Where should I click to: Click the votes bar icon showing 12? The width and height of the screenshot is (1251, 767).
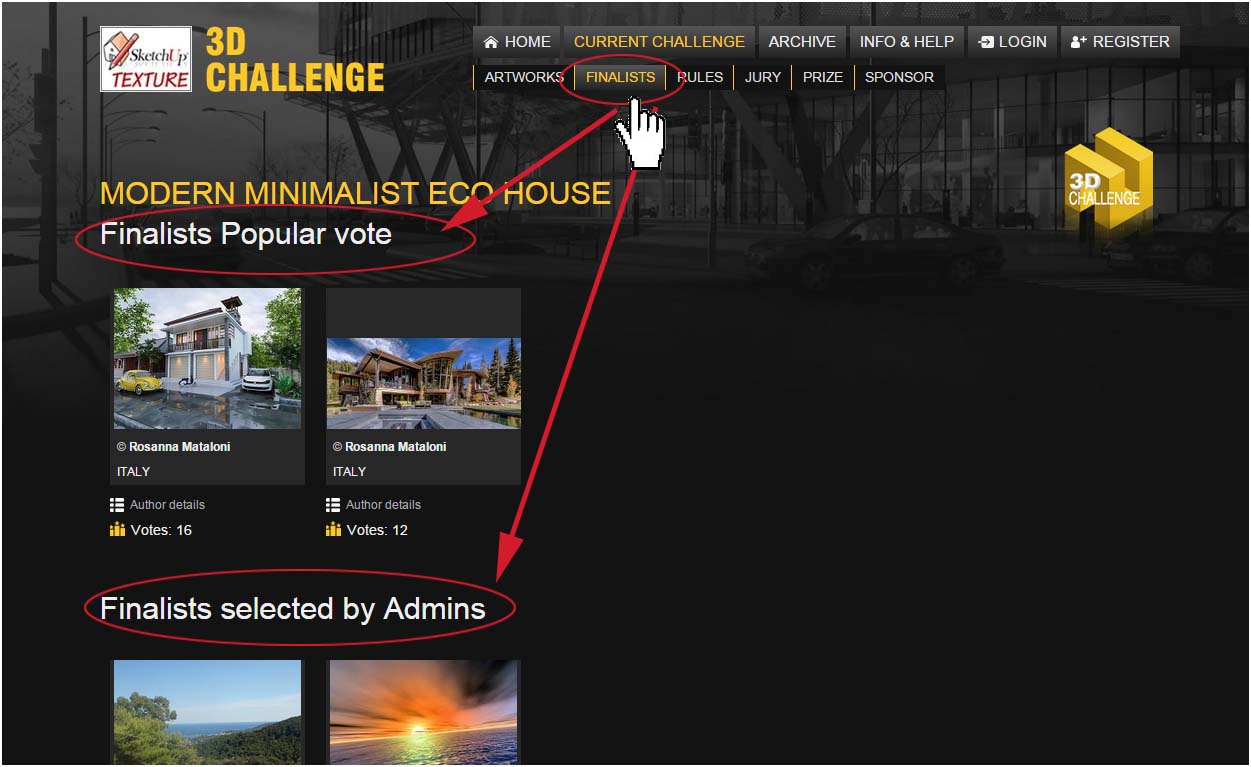[x=333, y=530]
